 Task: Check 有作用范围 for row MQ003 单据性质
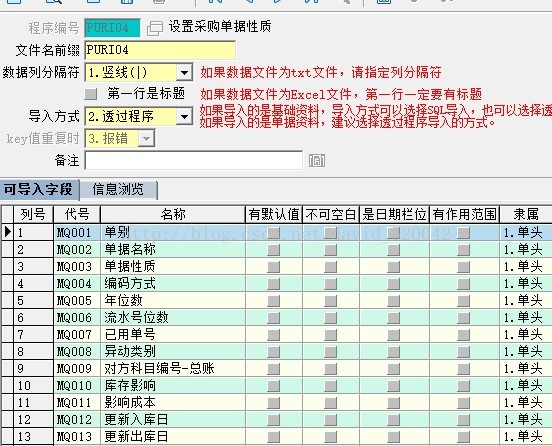[464, 266]
